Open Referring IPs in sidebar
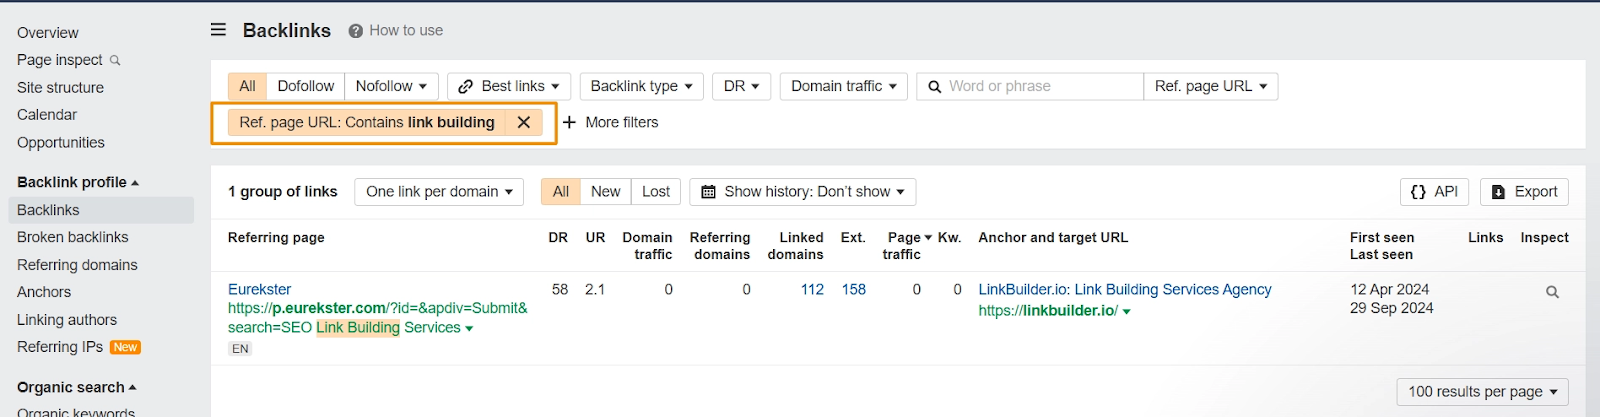1600x417 pixels. tap(60, 347)
